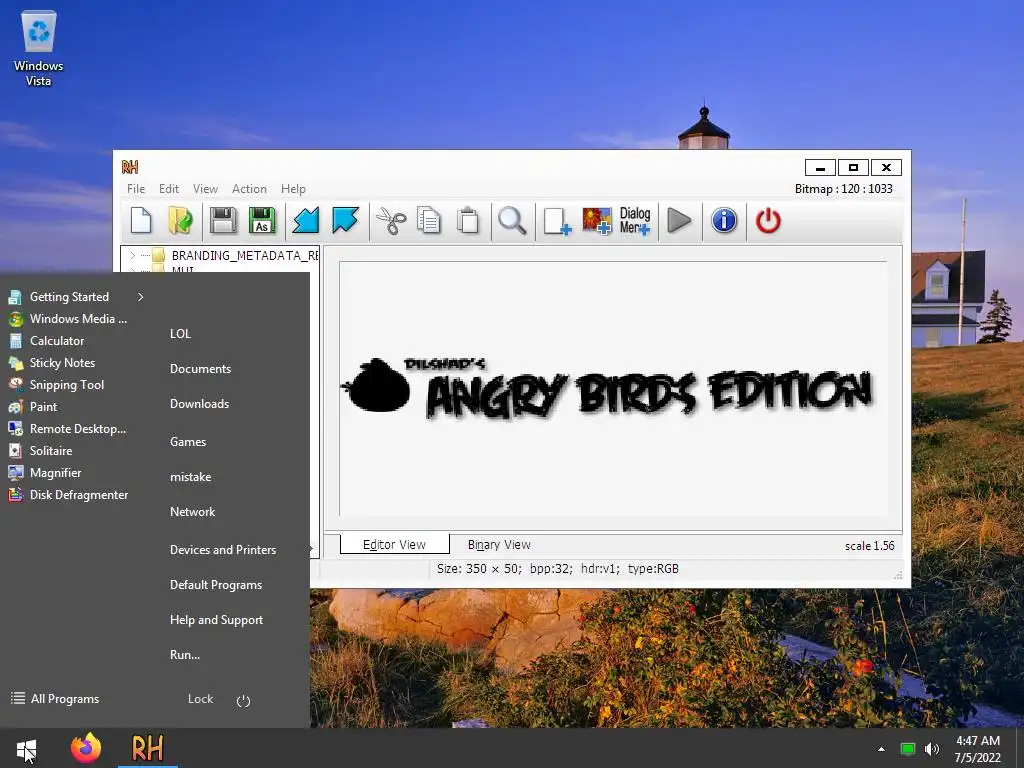Open Documents from Start menu

(x=200, y=369)
